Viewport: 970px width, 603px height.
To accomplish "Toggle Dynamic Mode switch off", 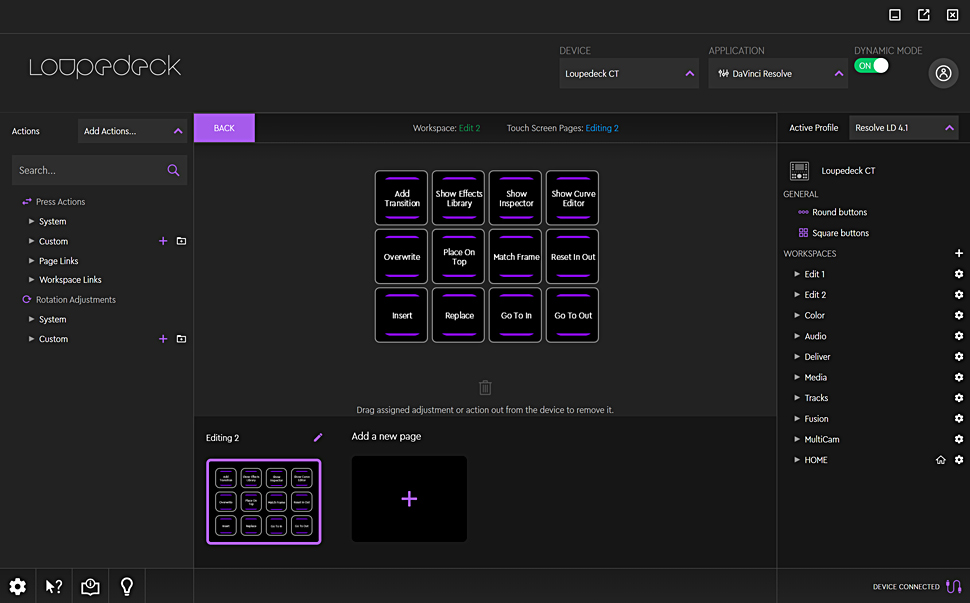I will pyautogui.click(x=871, y=66).
